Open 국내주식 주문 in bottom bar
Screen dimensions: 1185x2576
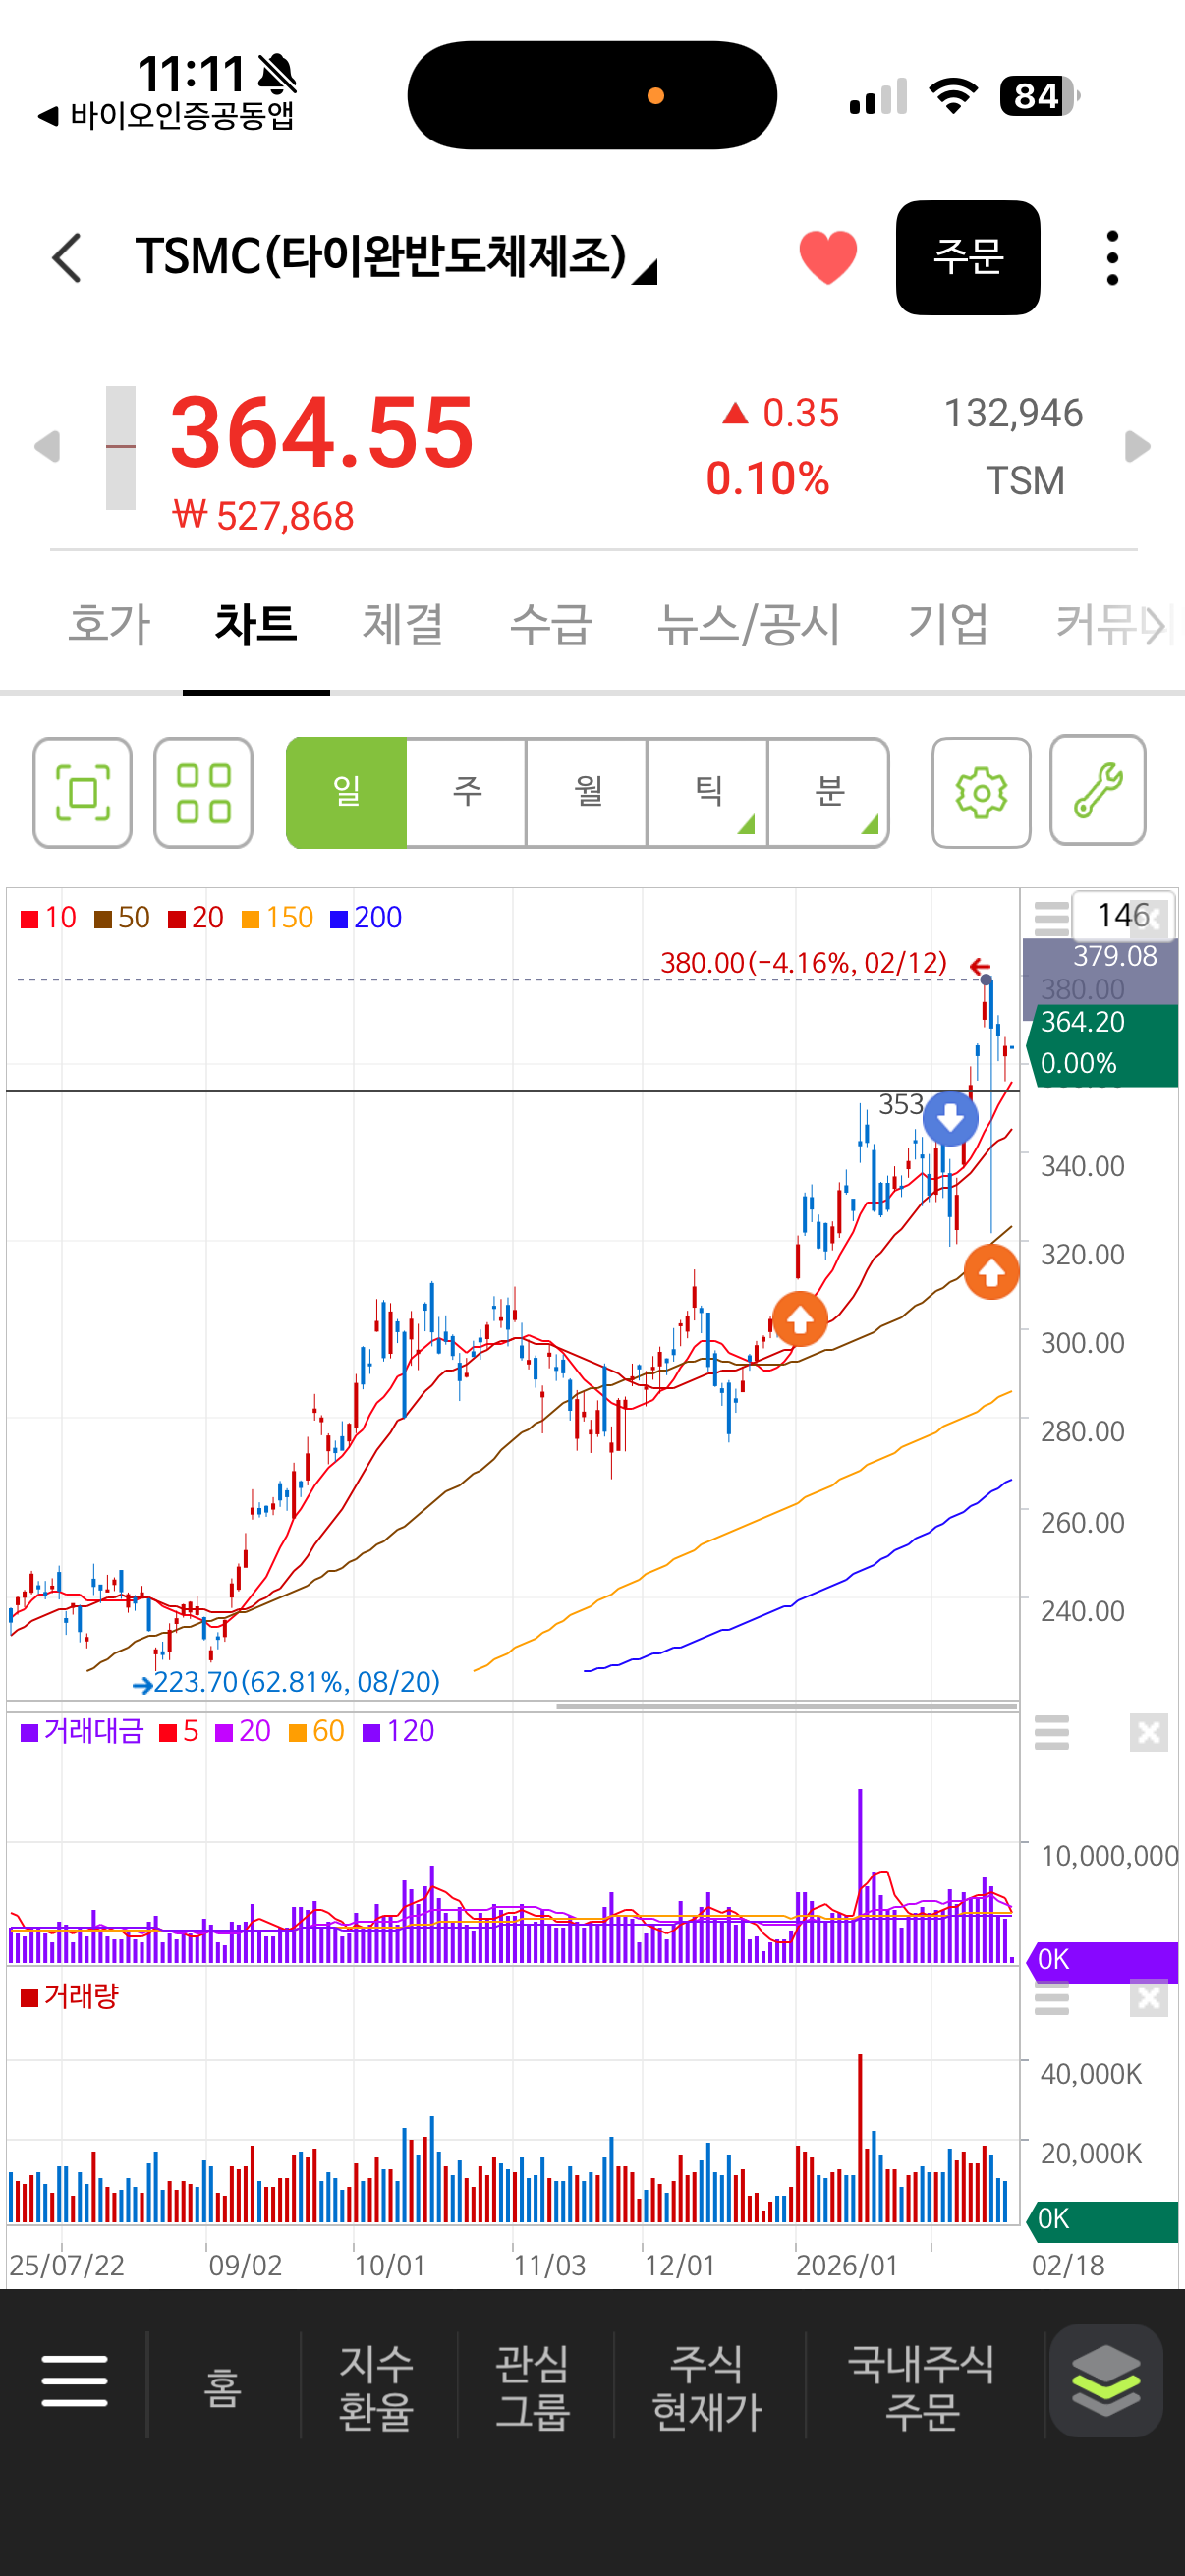coord(921,2387)
